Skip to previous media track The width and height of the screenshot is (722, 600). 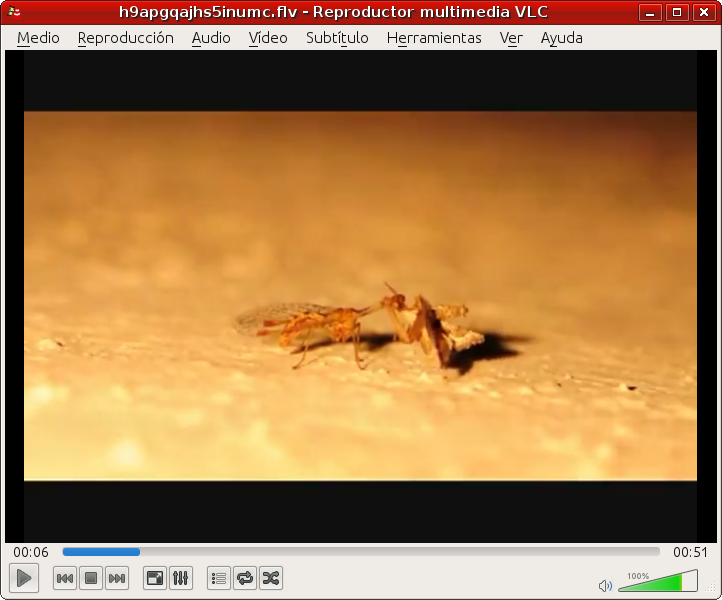(65, 578)
